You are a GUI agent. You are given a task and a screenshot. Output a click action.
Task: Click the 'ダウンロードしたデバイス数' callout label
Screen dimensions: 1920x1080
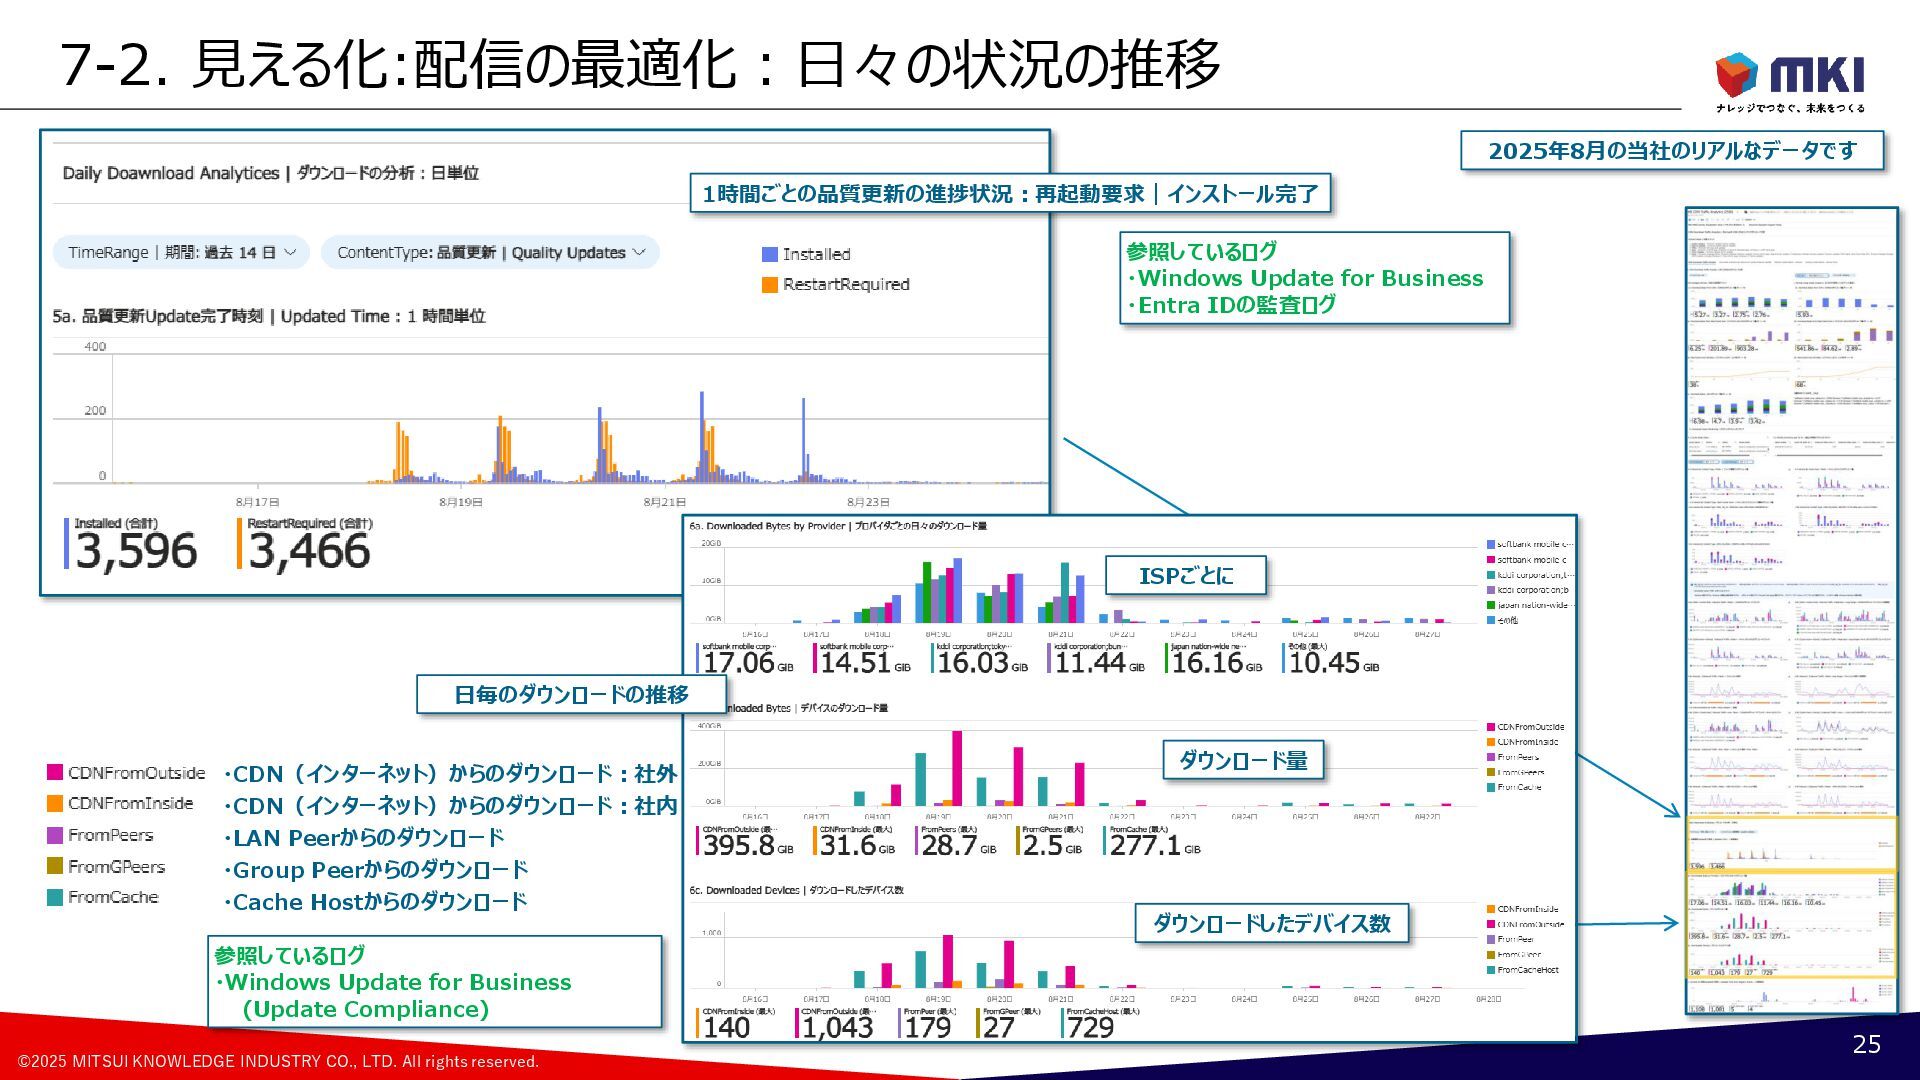coord(1271,923)
